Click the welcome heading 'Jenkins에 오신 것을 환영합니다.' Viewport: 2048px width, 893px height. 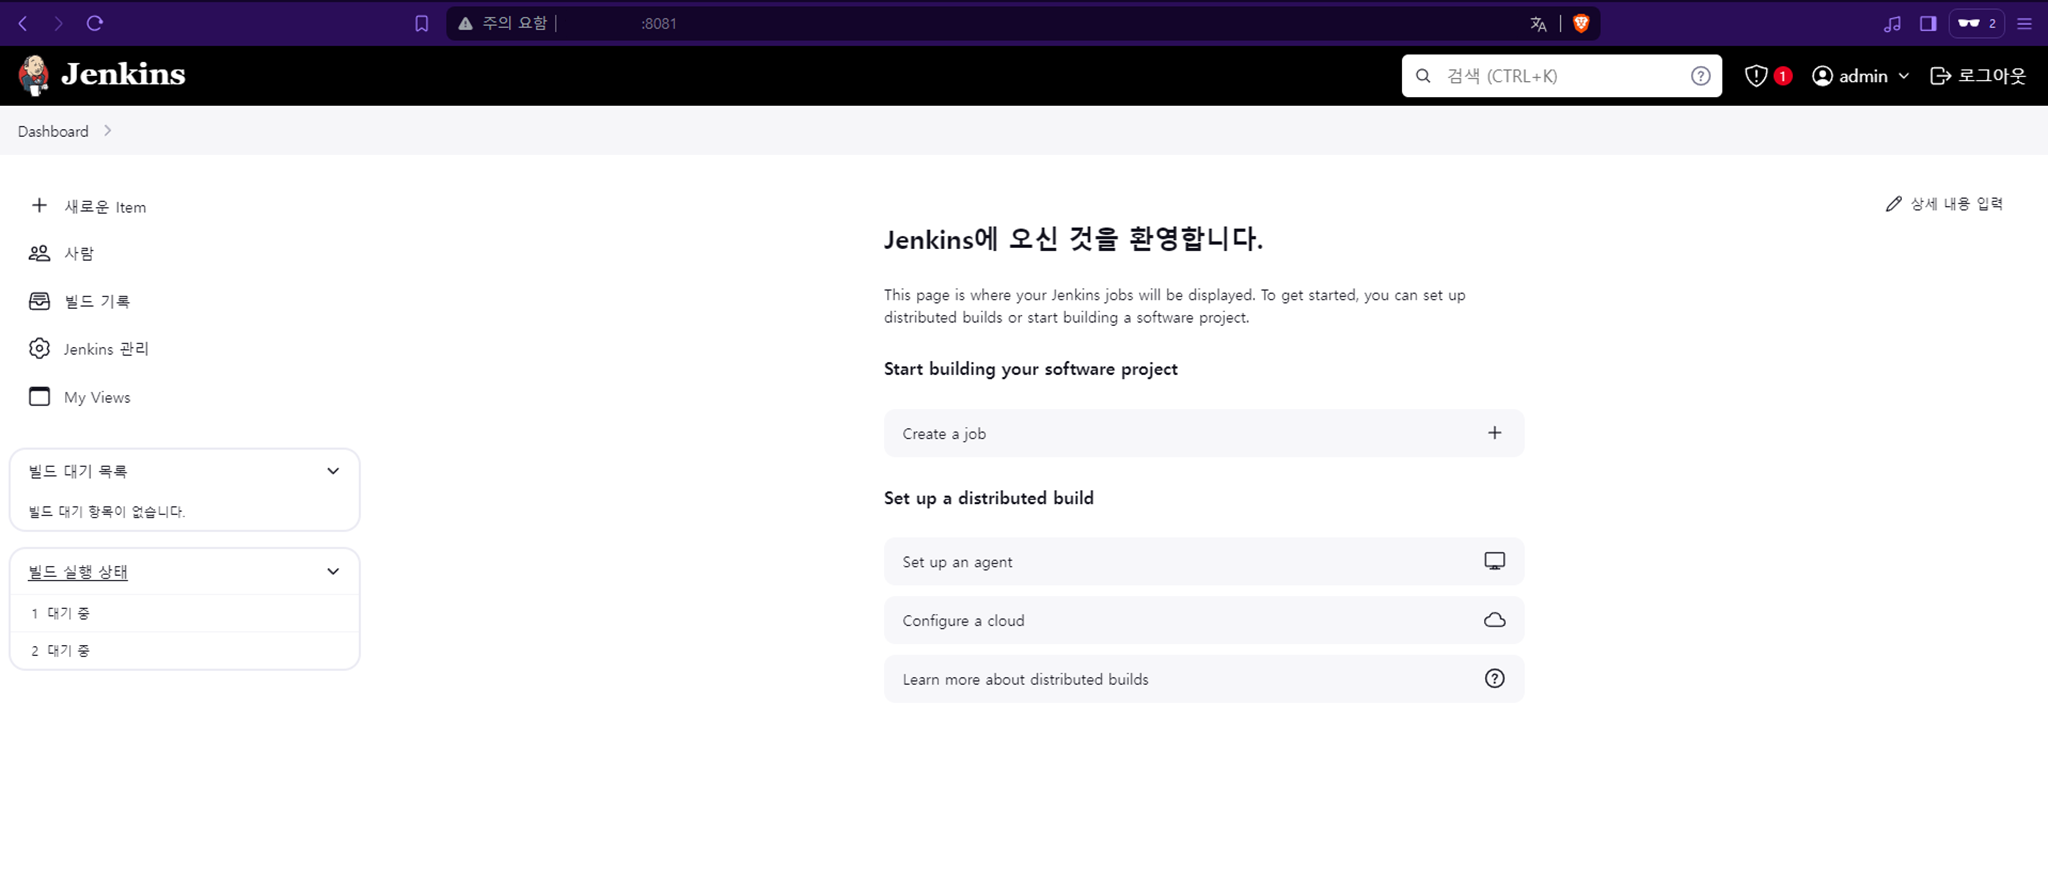click(x=1073, y=239)
